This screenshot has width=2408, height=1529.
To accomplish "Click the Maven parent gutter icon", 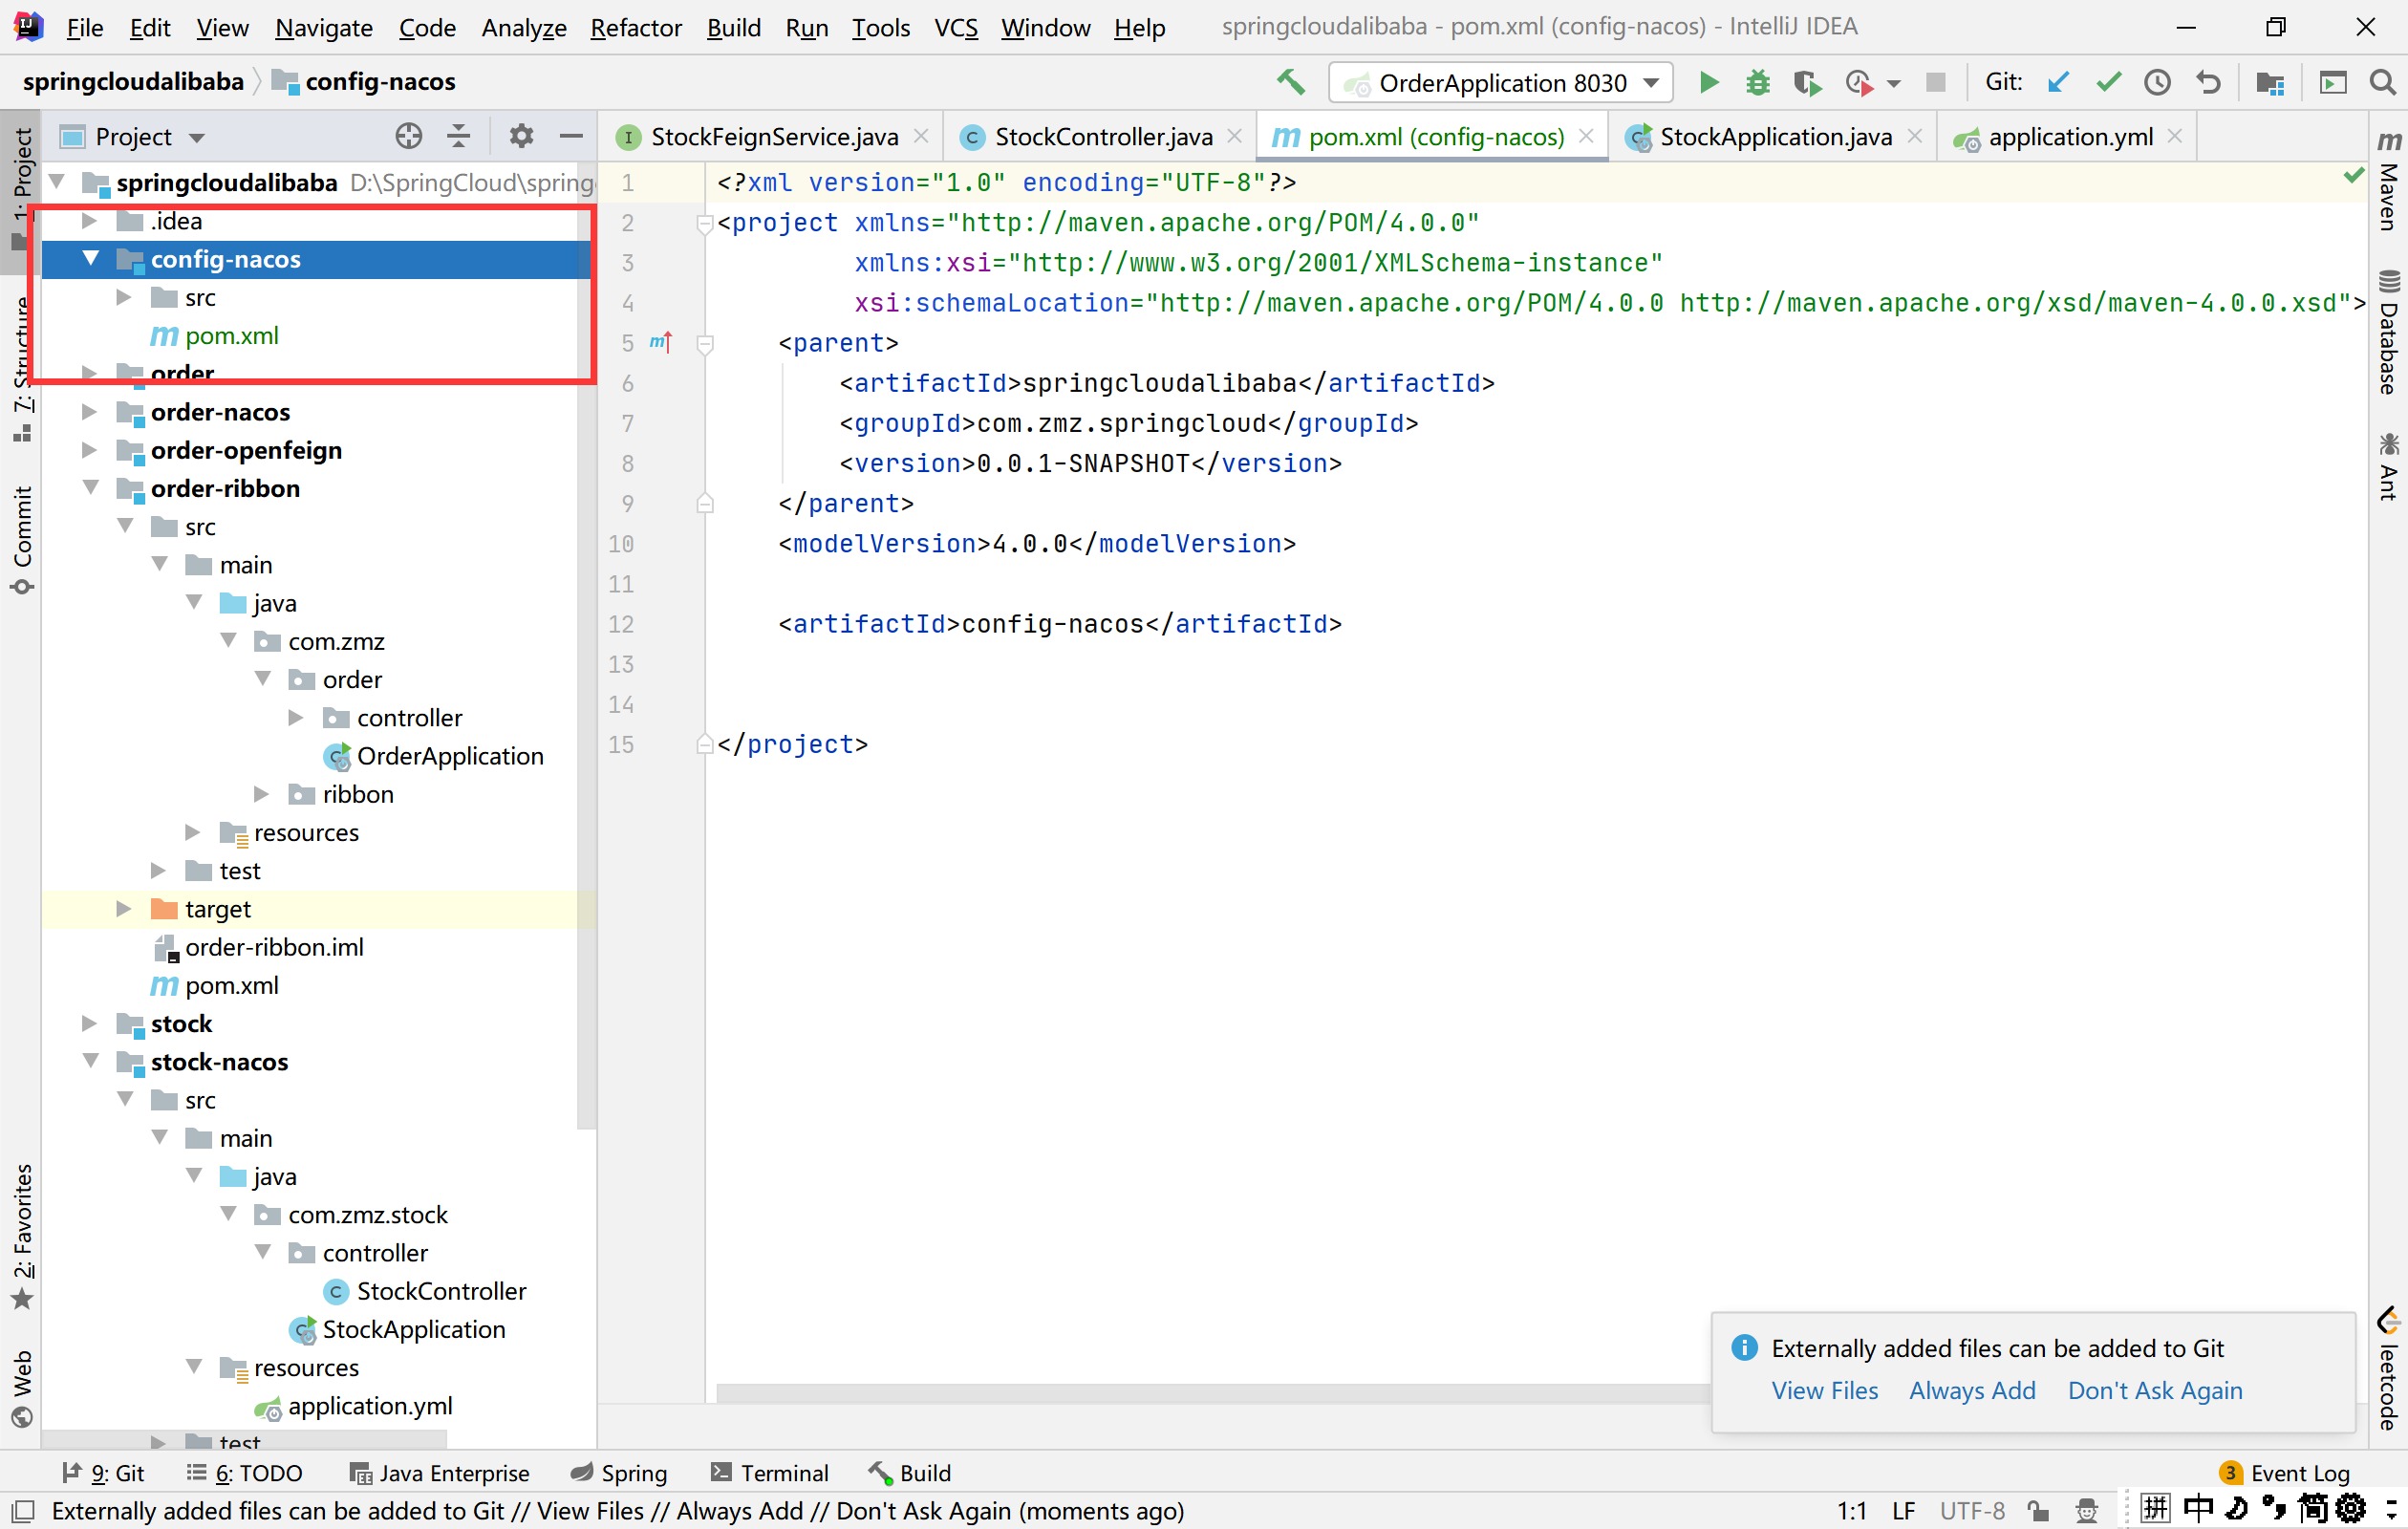I will tap(660, 343).
